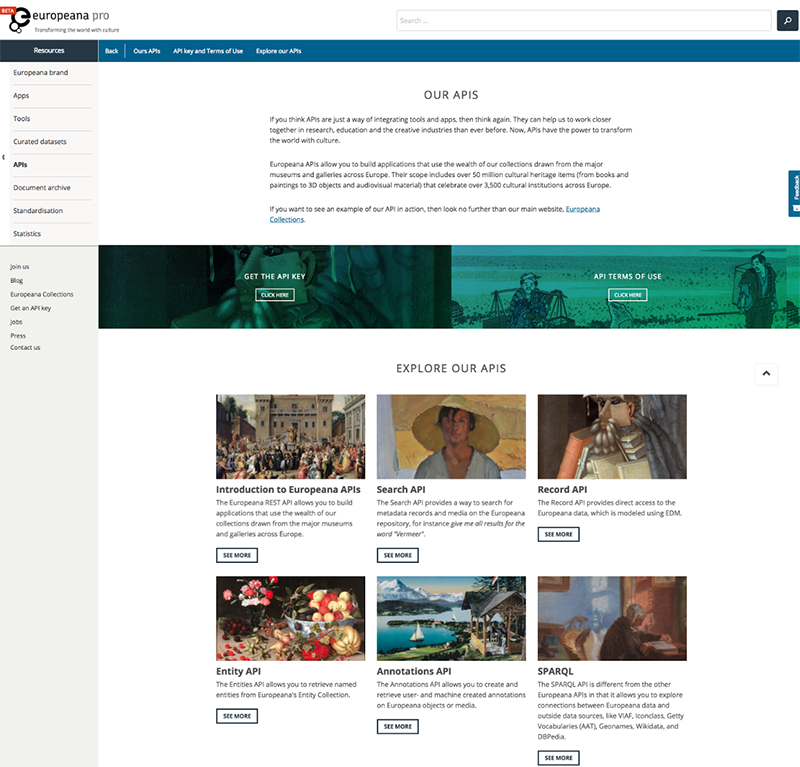Open Document archive sidebar item
800x767 pixels.
[x=42, y=188]
